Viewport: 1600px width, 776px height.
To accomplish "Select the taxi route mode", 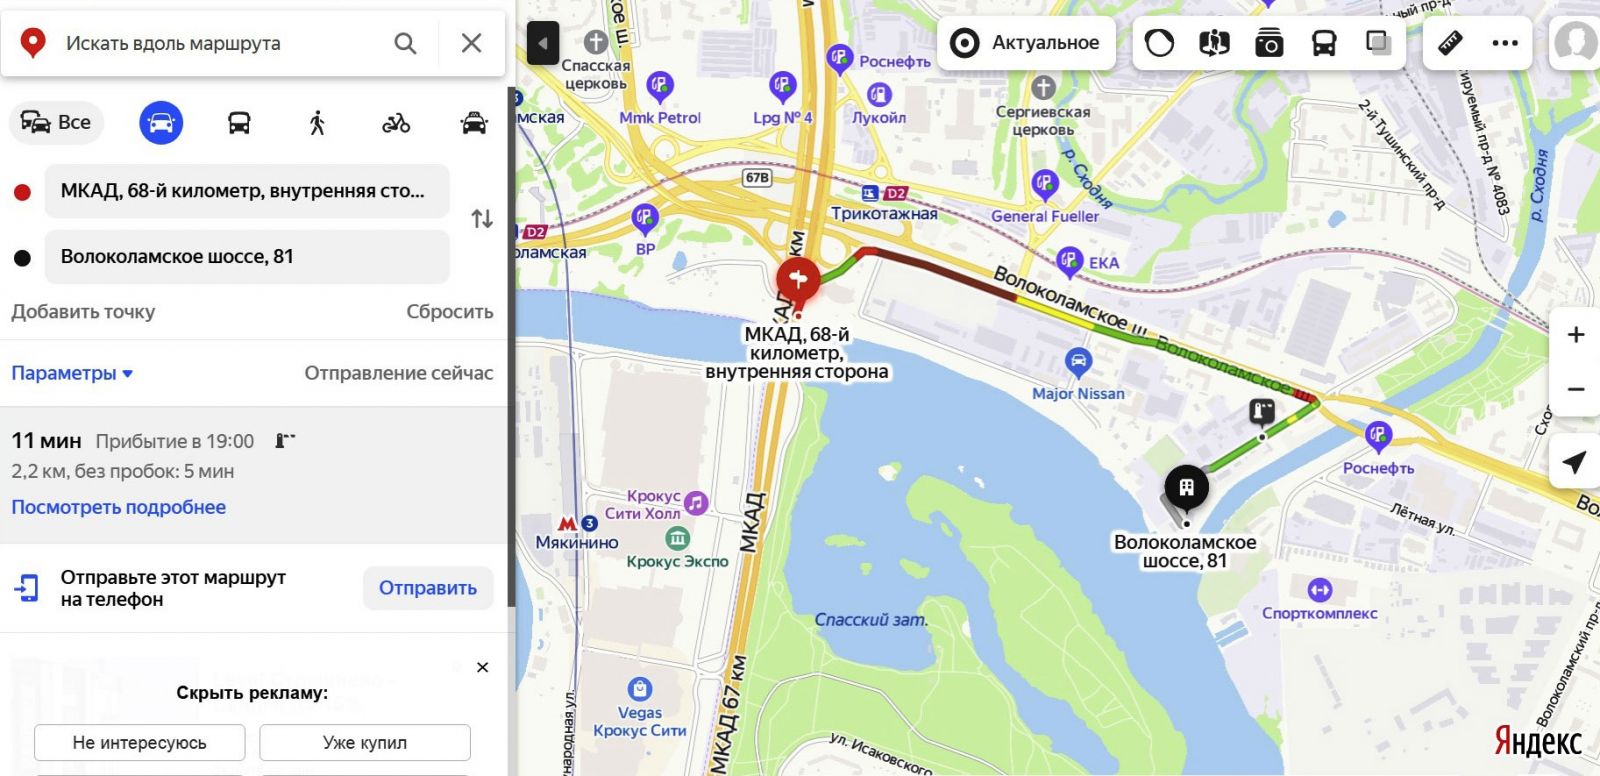I will [474, 123].
